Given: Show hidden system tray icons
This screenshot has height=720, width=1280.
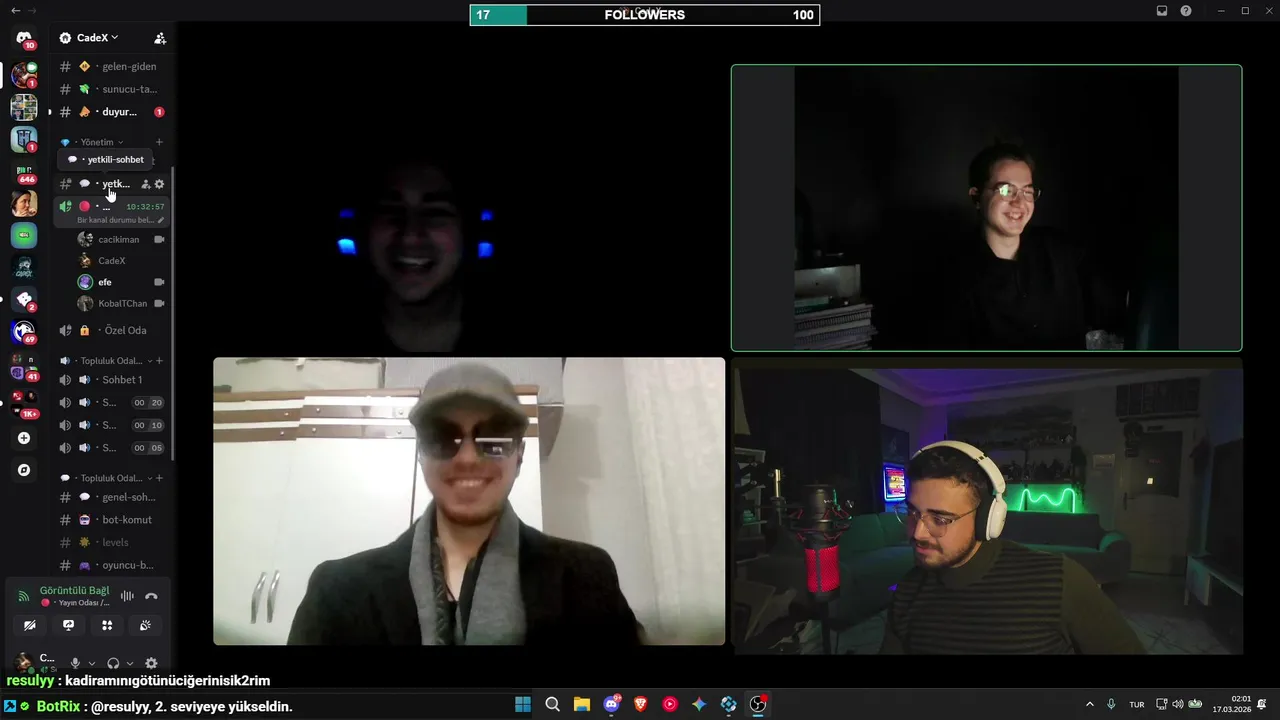Looking at the screenshot, I should (x=1090, y=704).
